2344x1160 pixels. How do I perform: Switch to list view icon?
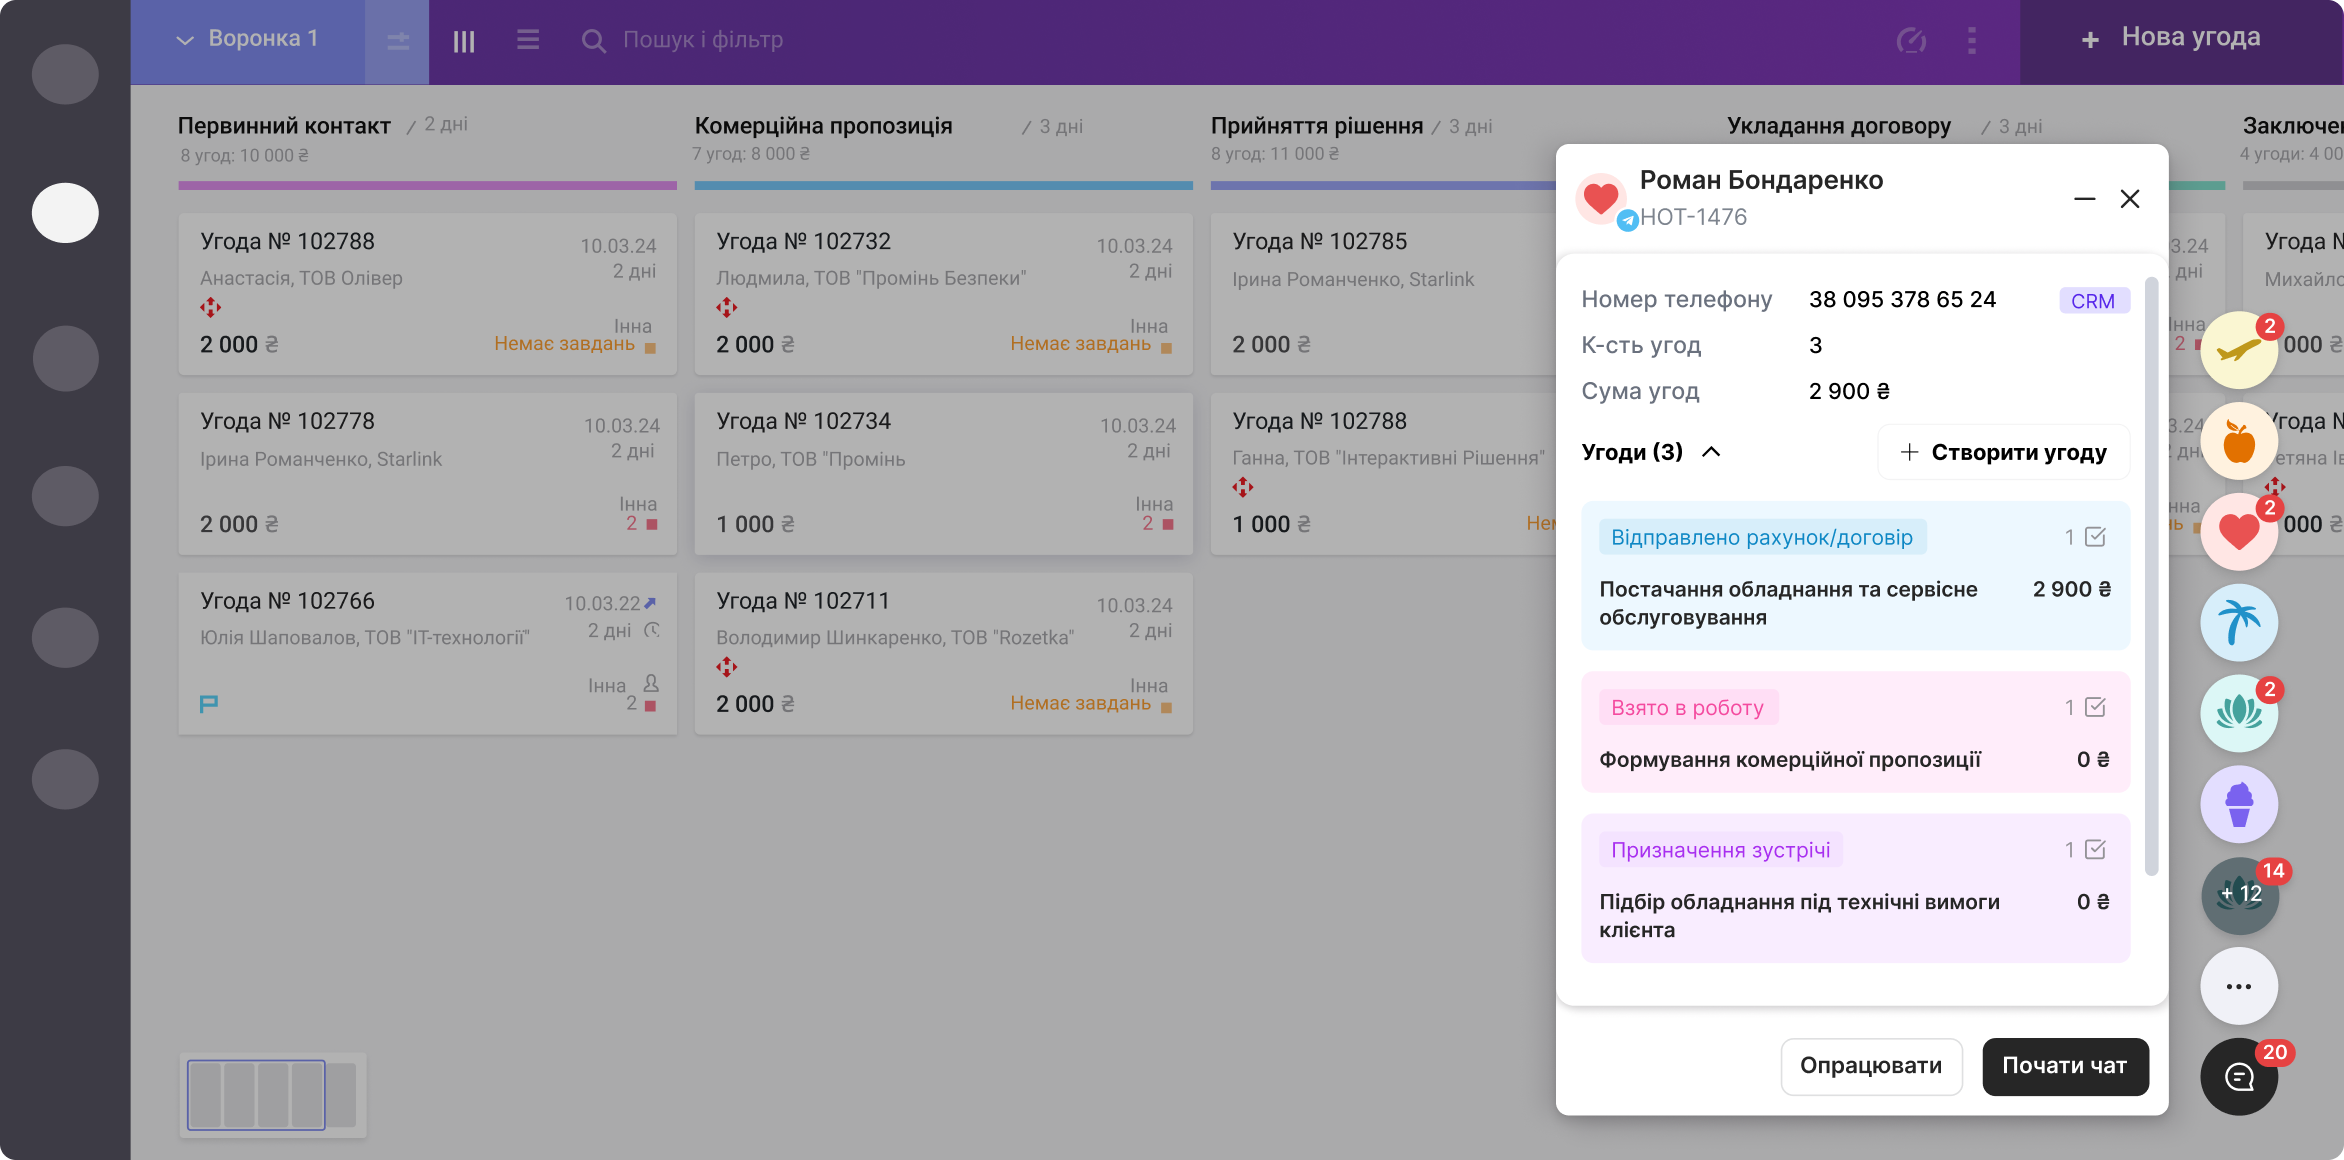coord(528,40)
